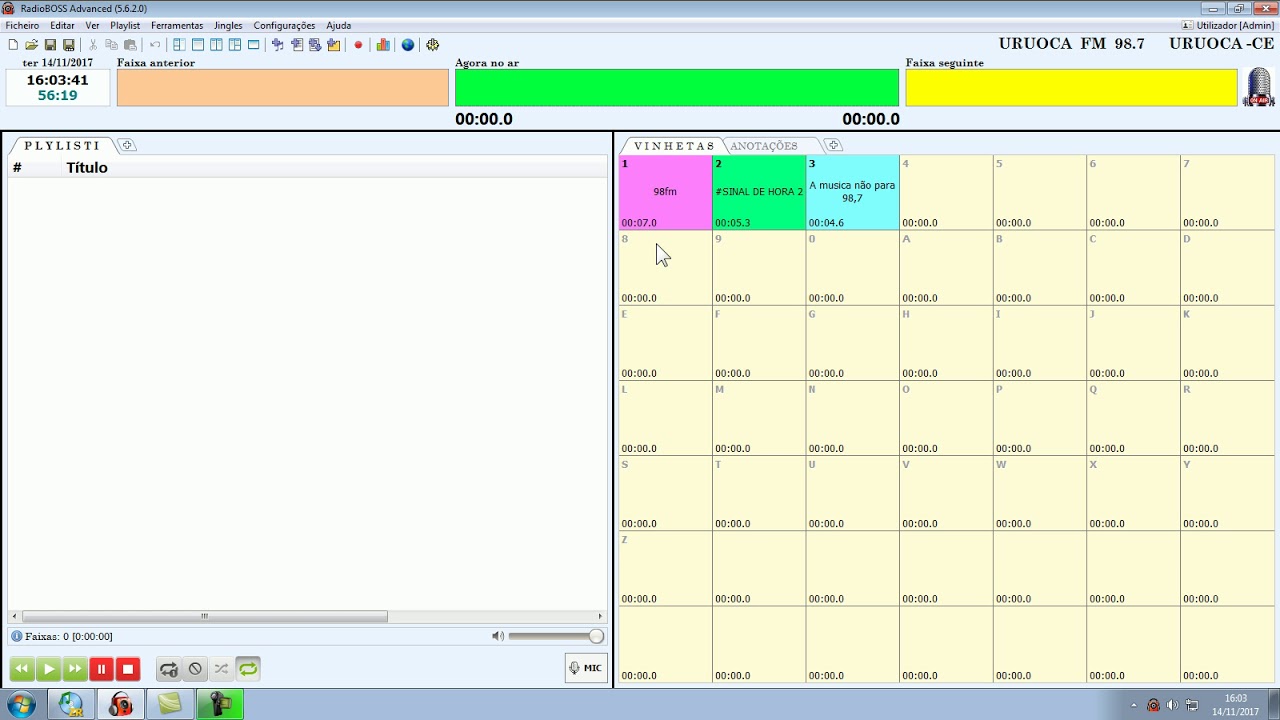Click the Paste clipboard icon

(x=130, y=45)
